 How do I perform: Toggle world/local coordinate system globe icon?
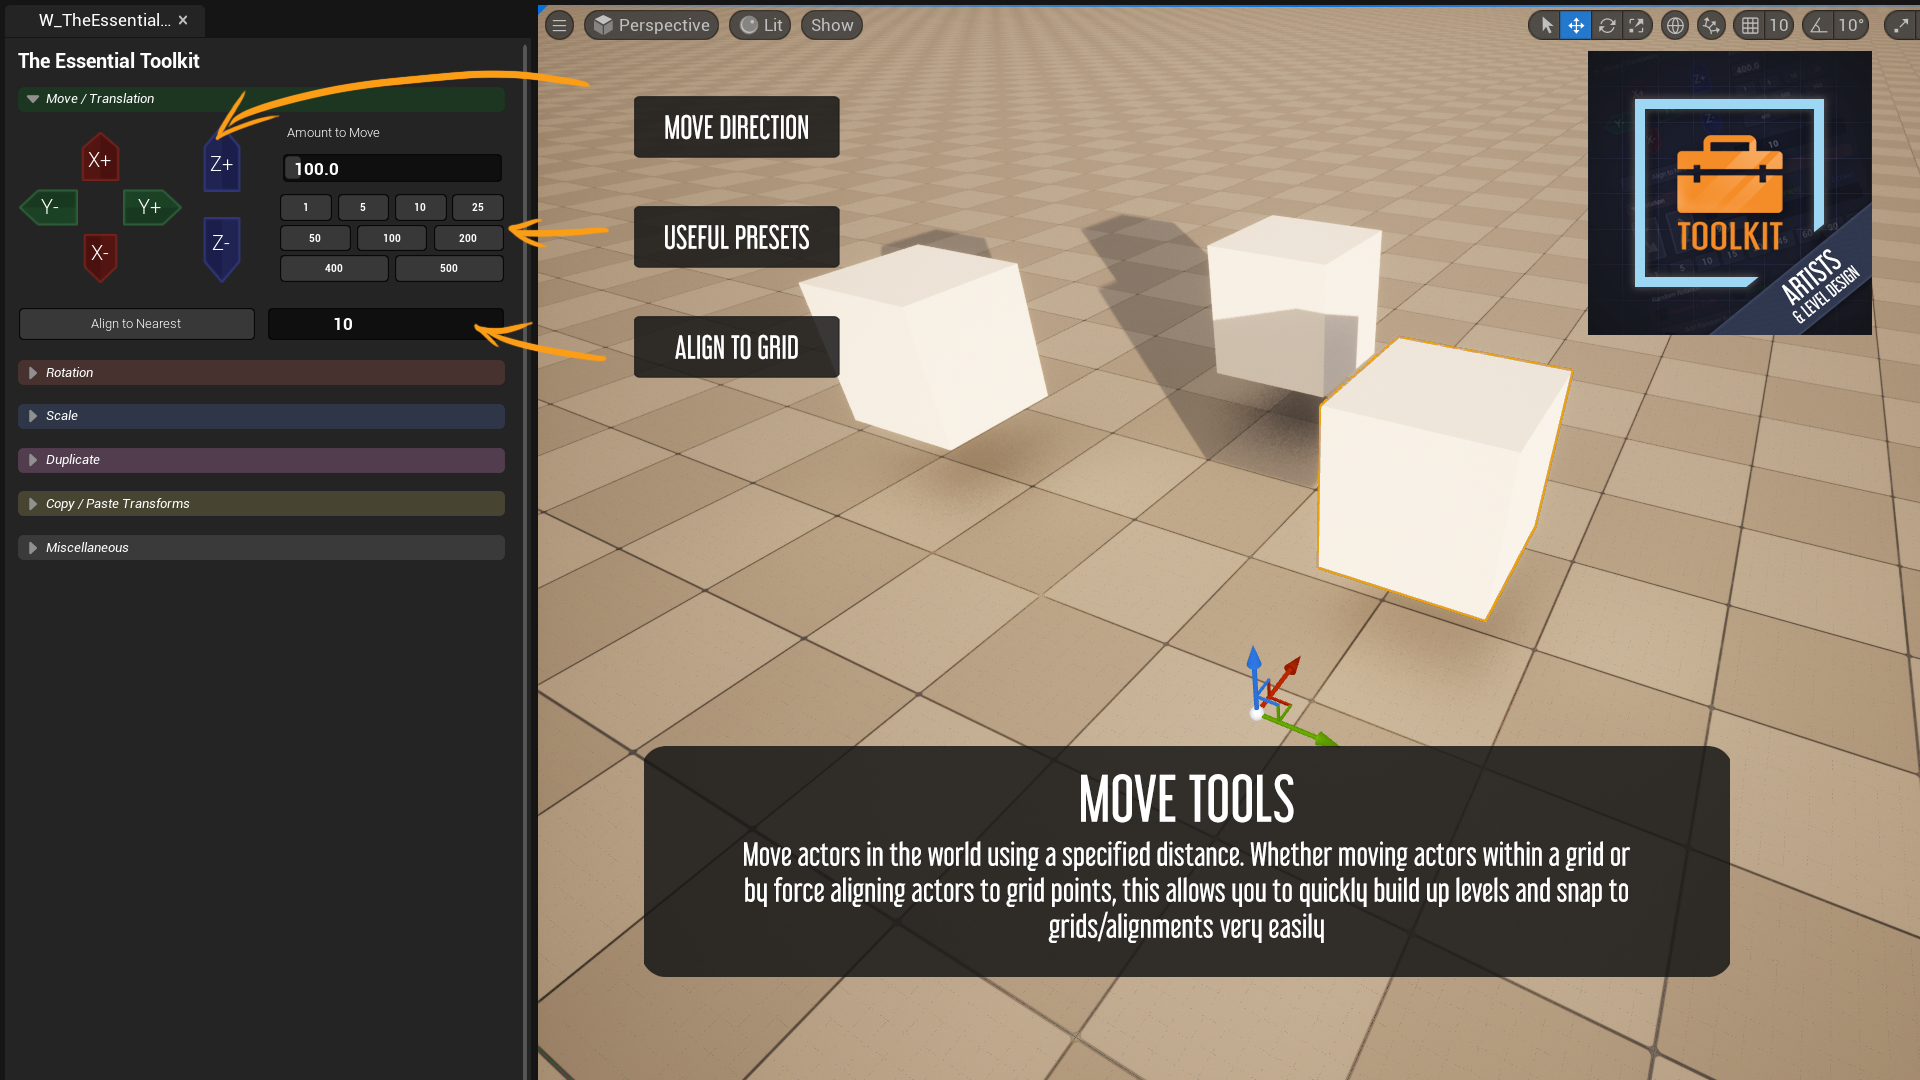[1675, 25]
